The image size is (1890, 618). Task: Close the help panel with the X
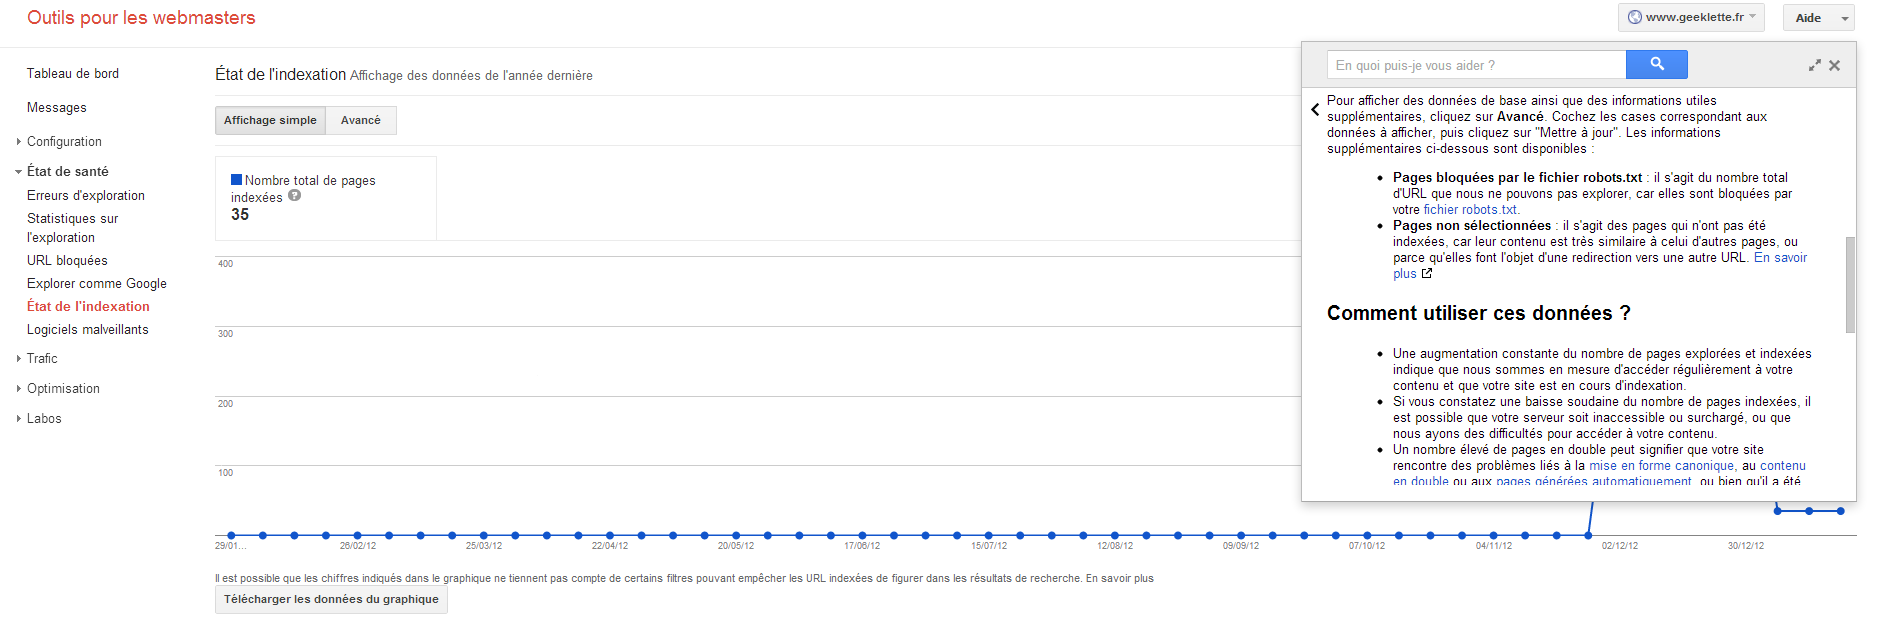[1834, 66]
